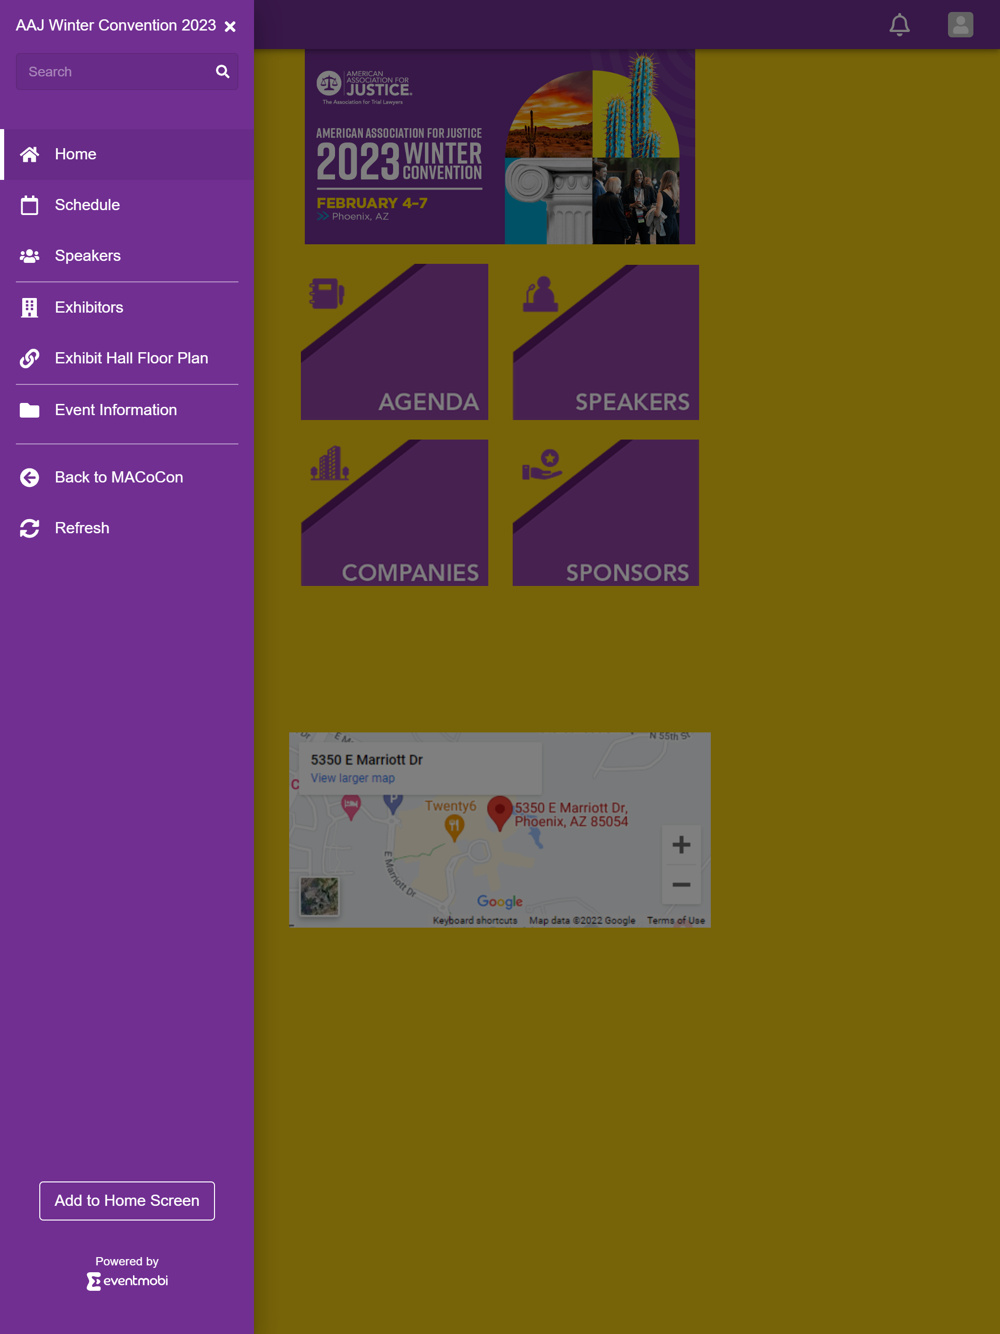Open the user profile avatar icon
1000x1334 pixels.
(x=961, y=25)
